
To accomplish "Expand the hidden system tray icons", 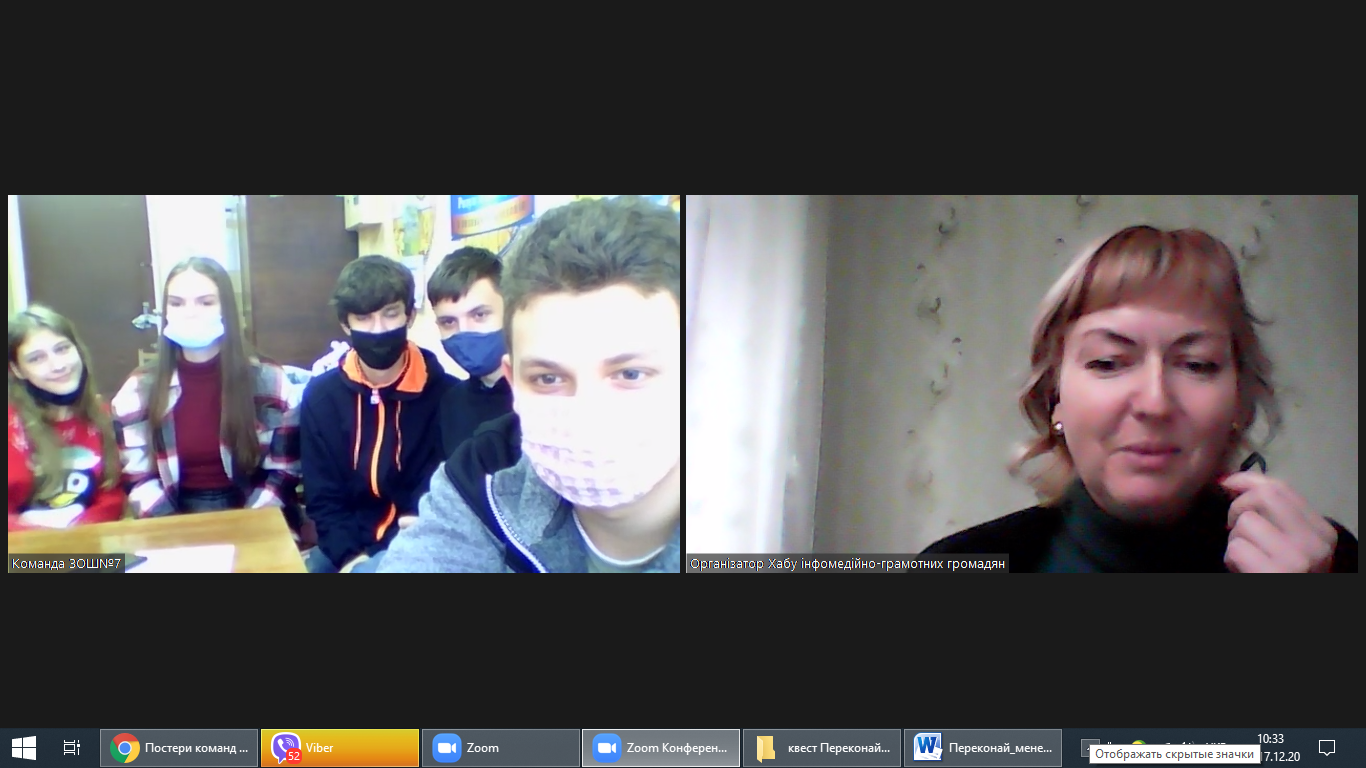I will pos(1090,746).
